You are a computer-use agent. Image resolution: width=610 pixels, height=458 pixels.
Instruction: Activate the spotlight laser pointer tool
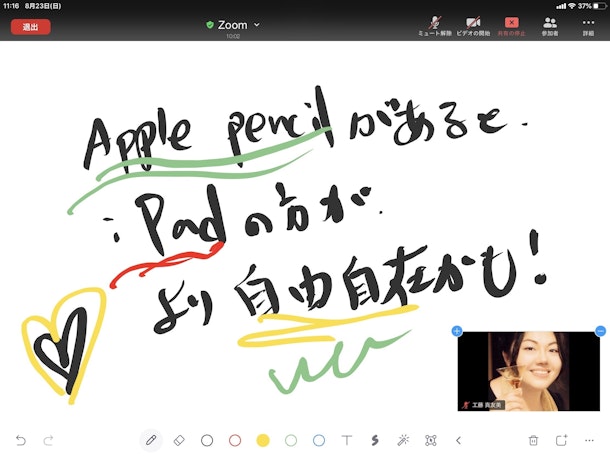[403, 440]
